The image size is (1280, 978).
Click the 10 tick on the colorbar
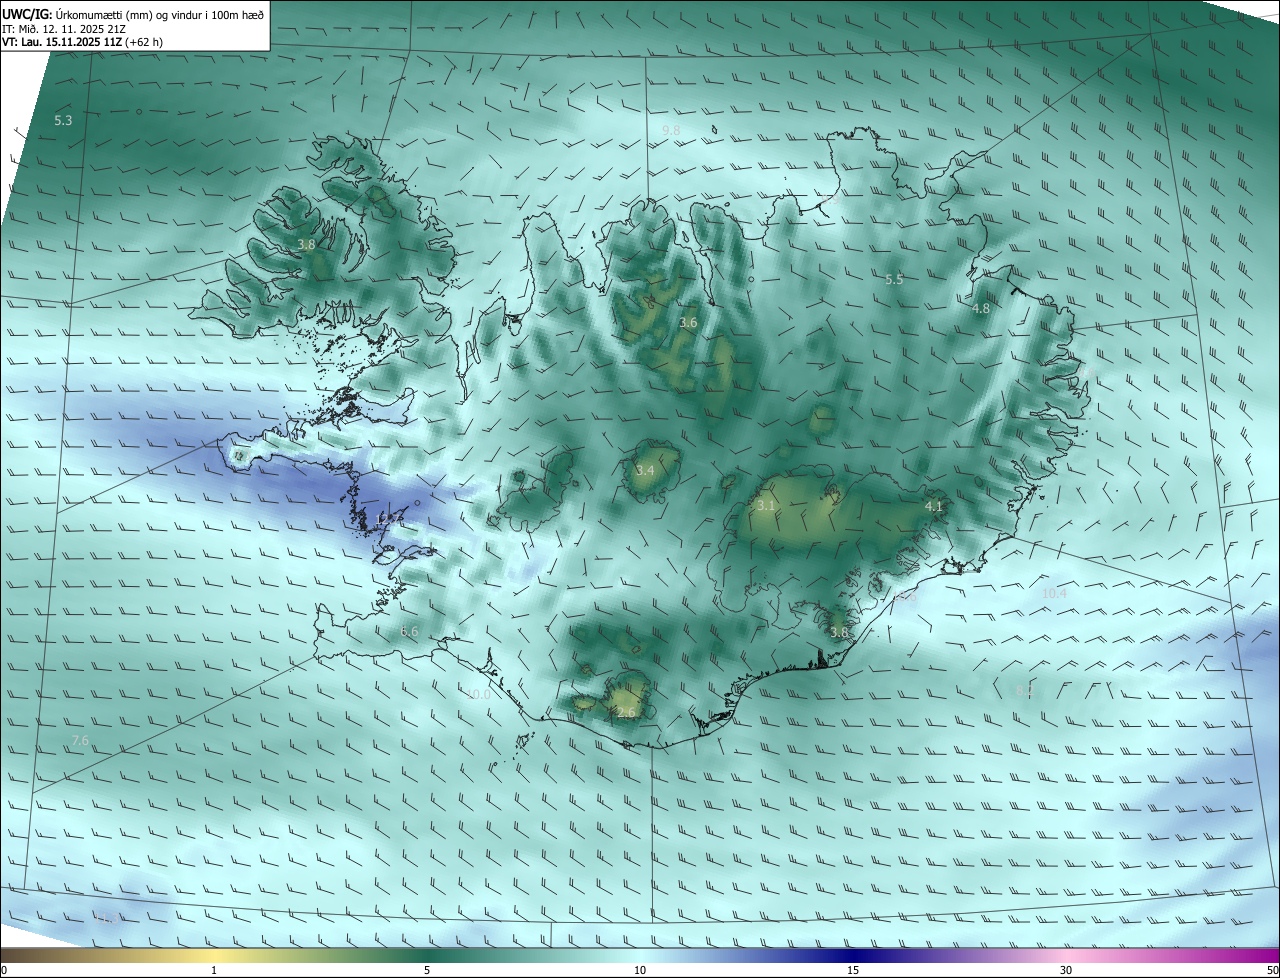click(640, 970)
